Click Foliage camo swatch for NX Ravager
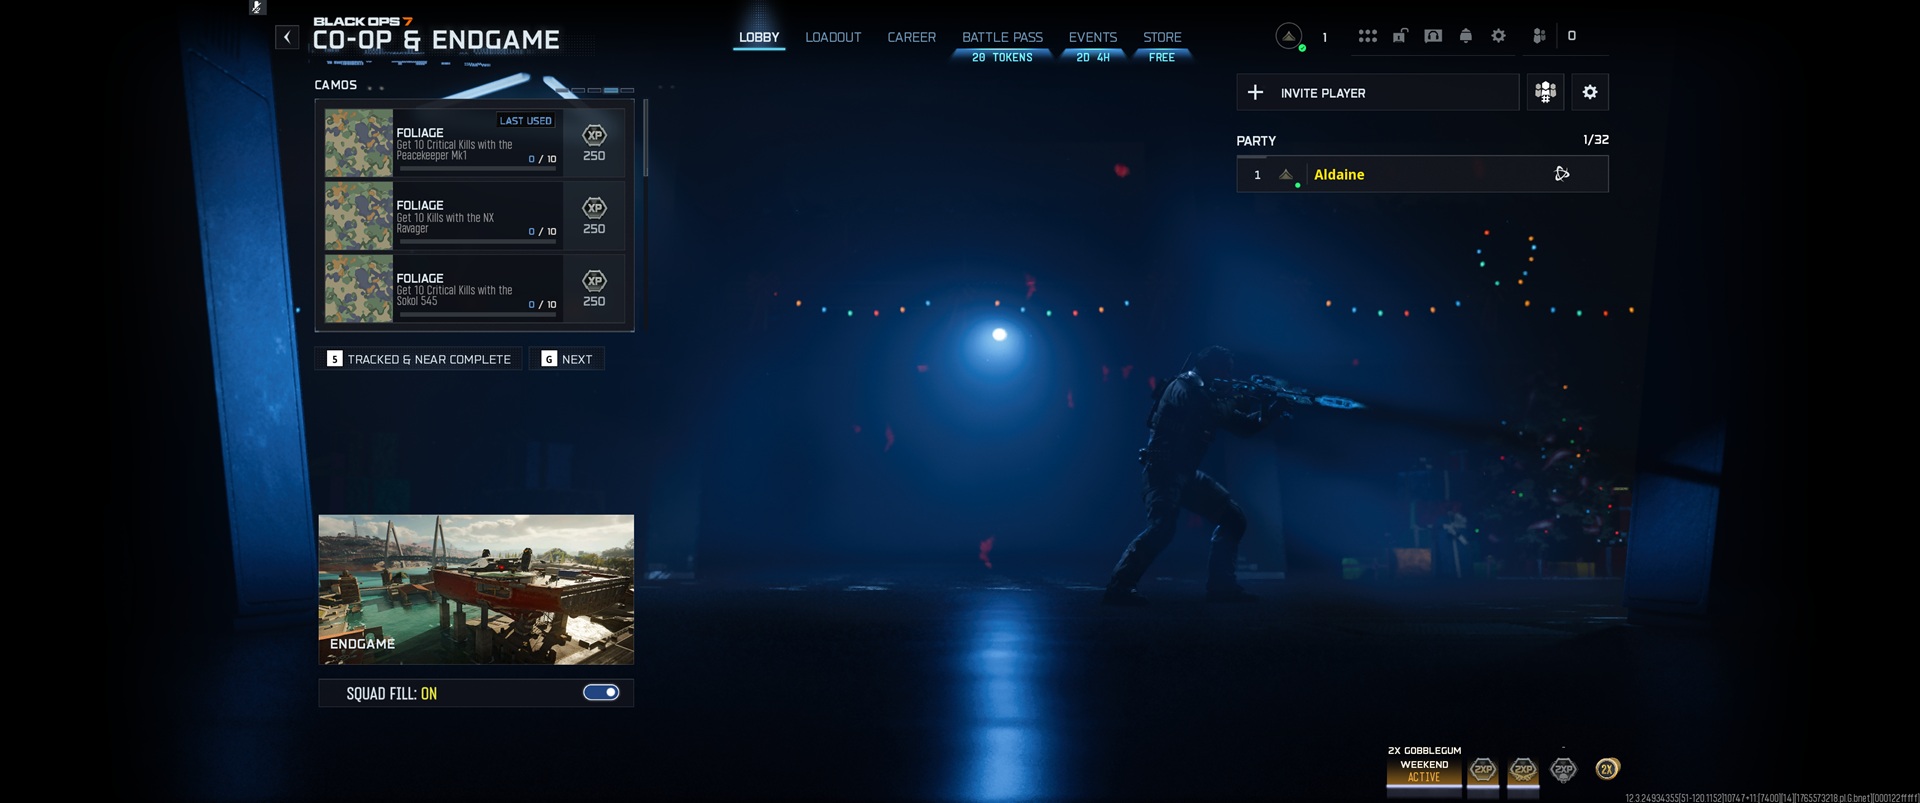 tap(359, 216)
